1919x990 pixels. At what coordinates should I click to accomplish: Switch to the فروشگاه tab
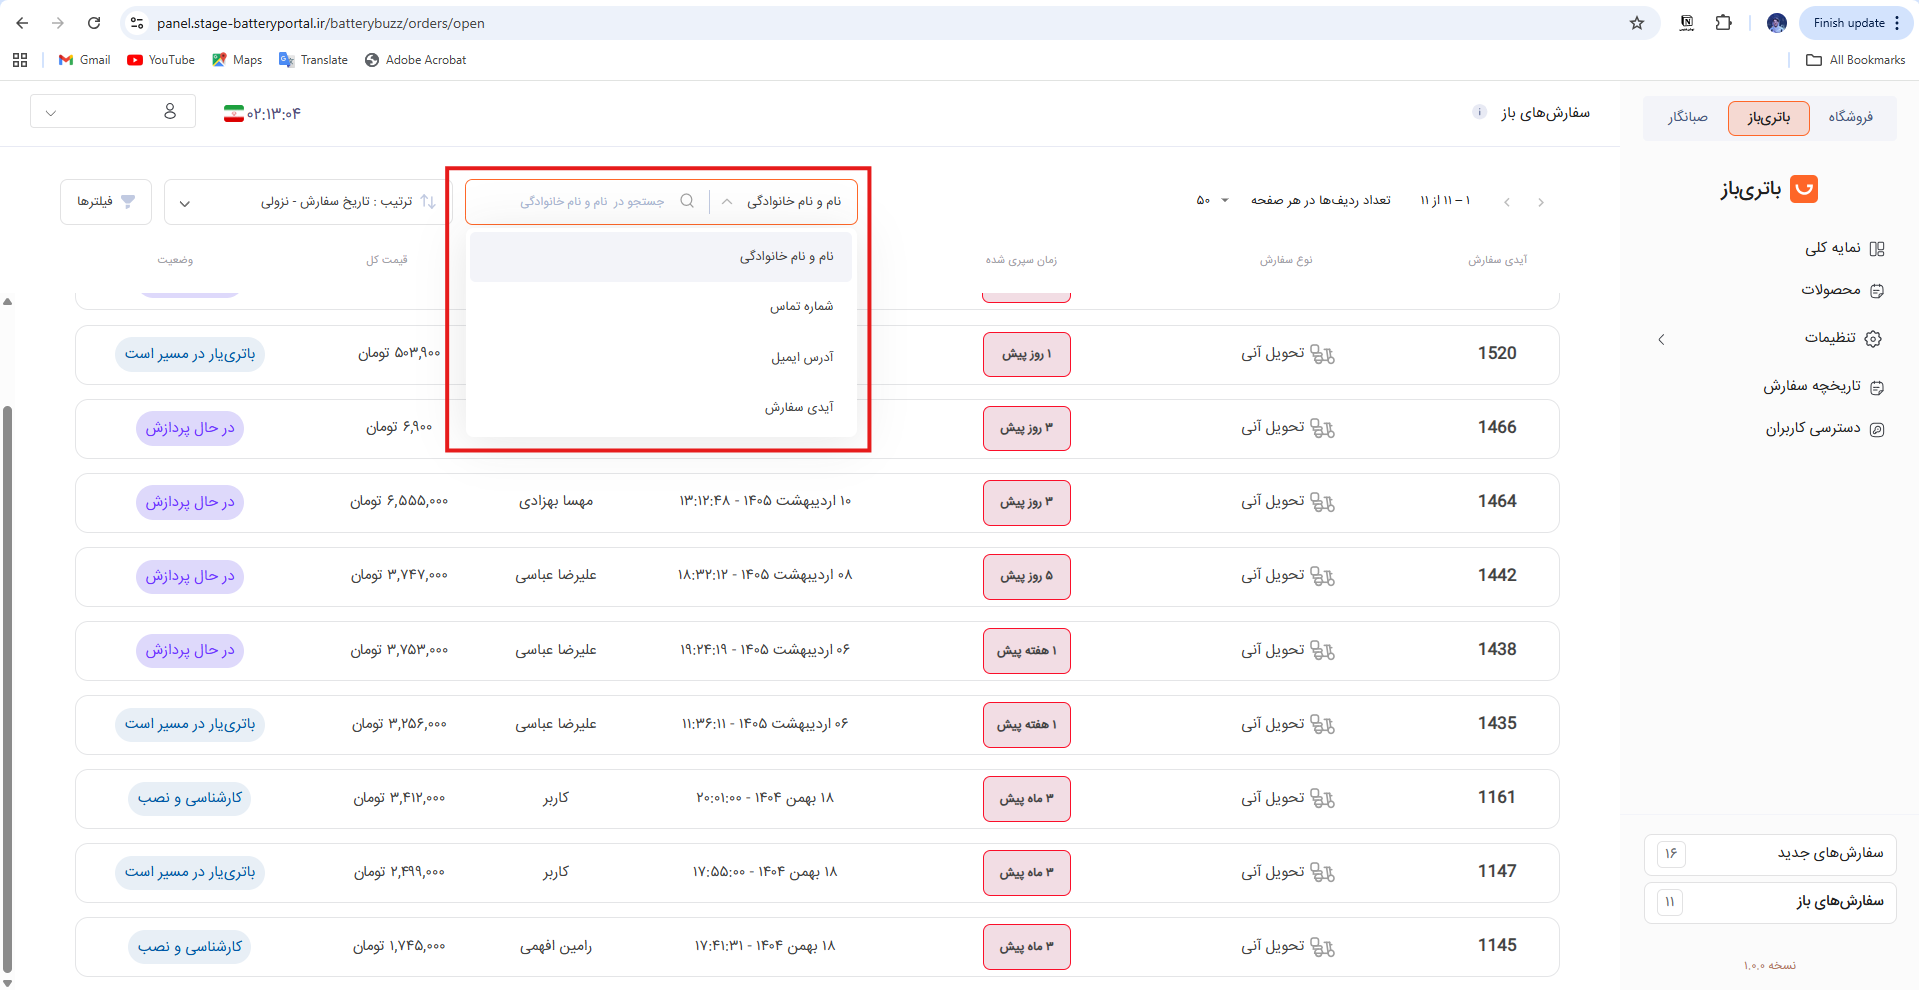coord(1850,118)
